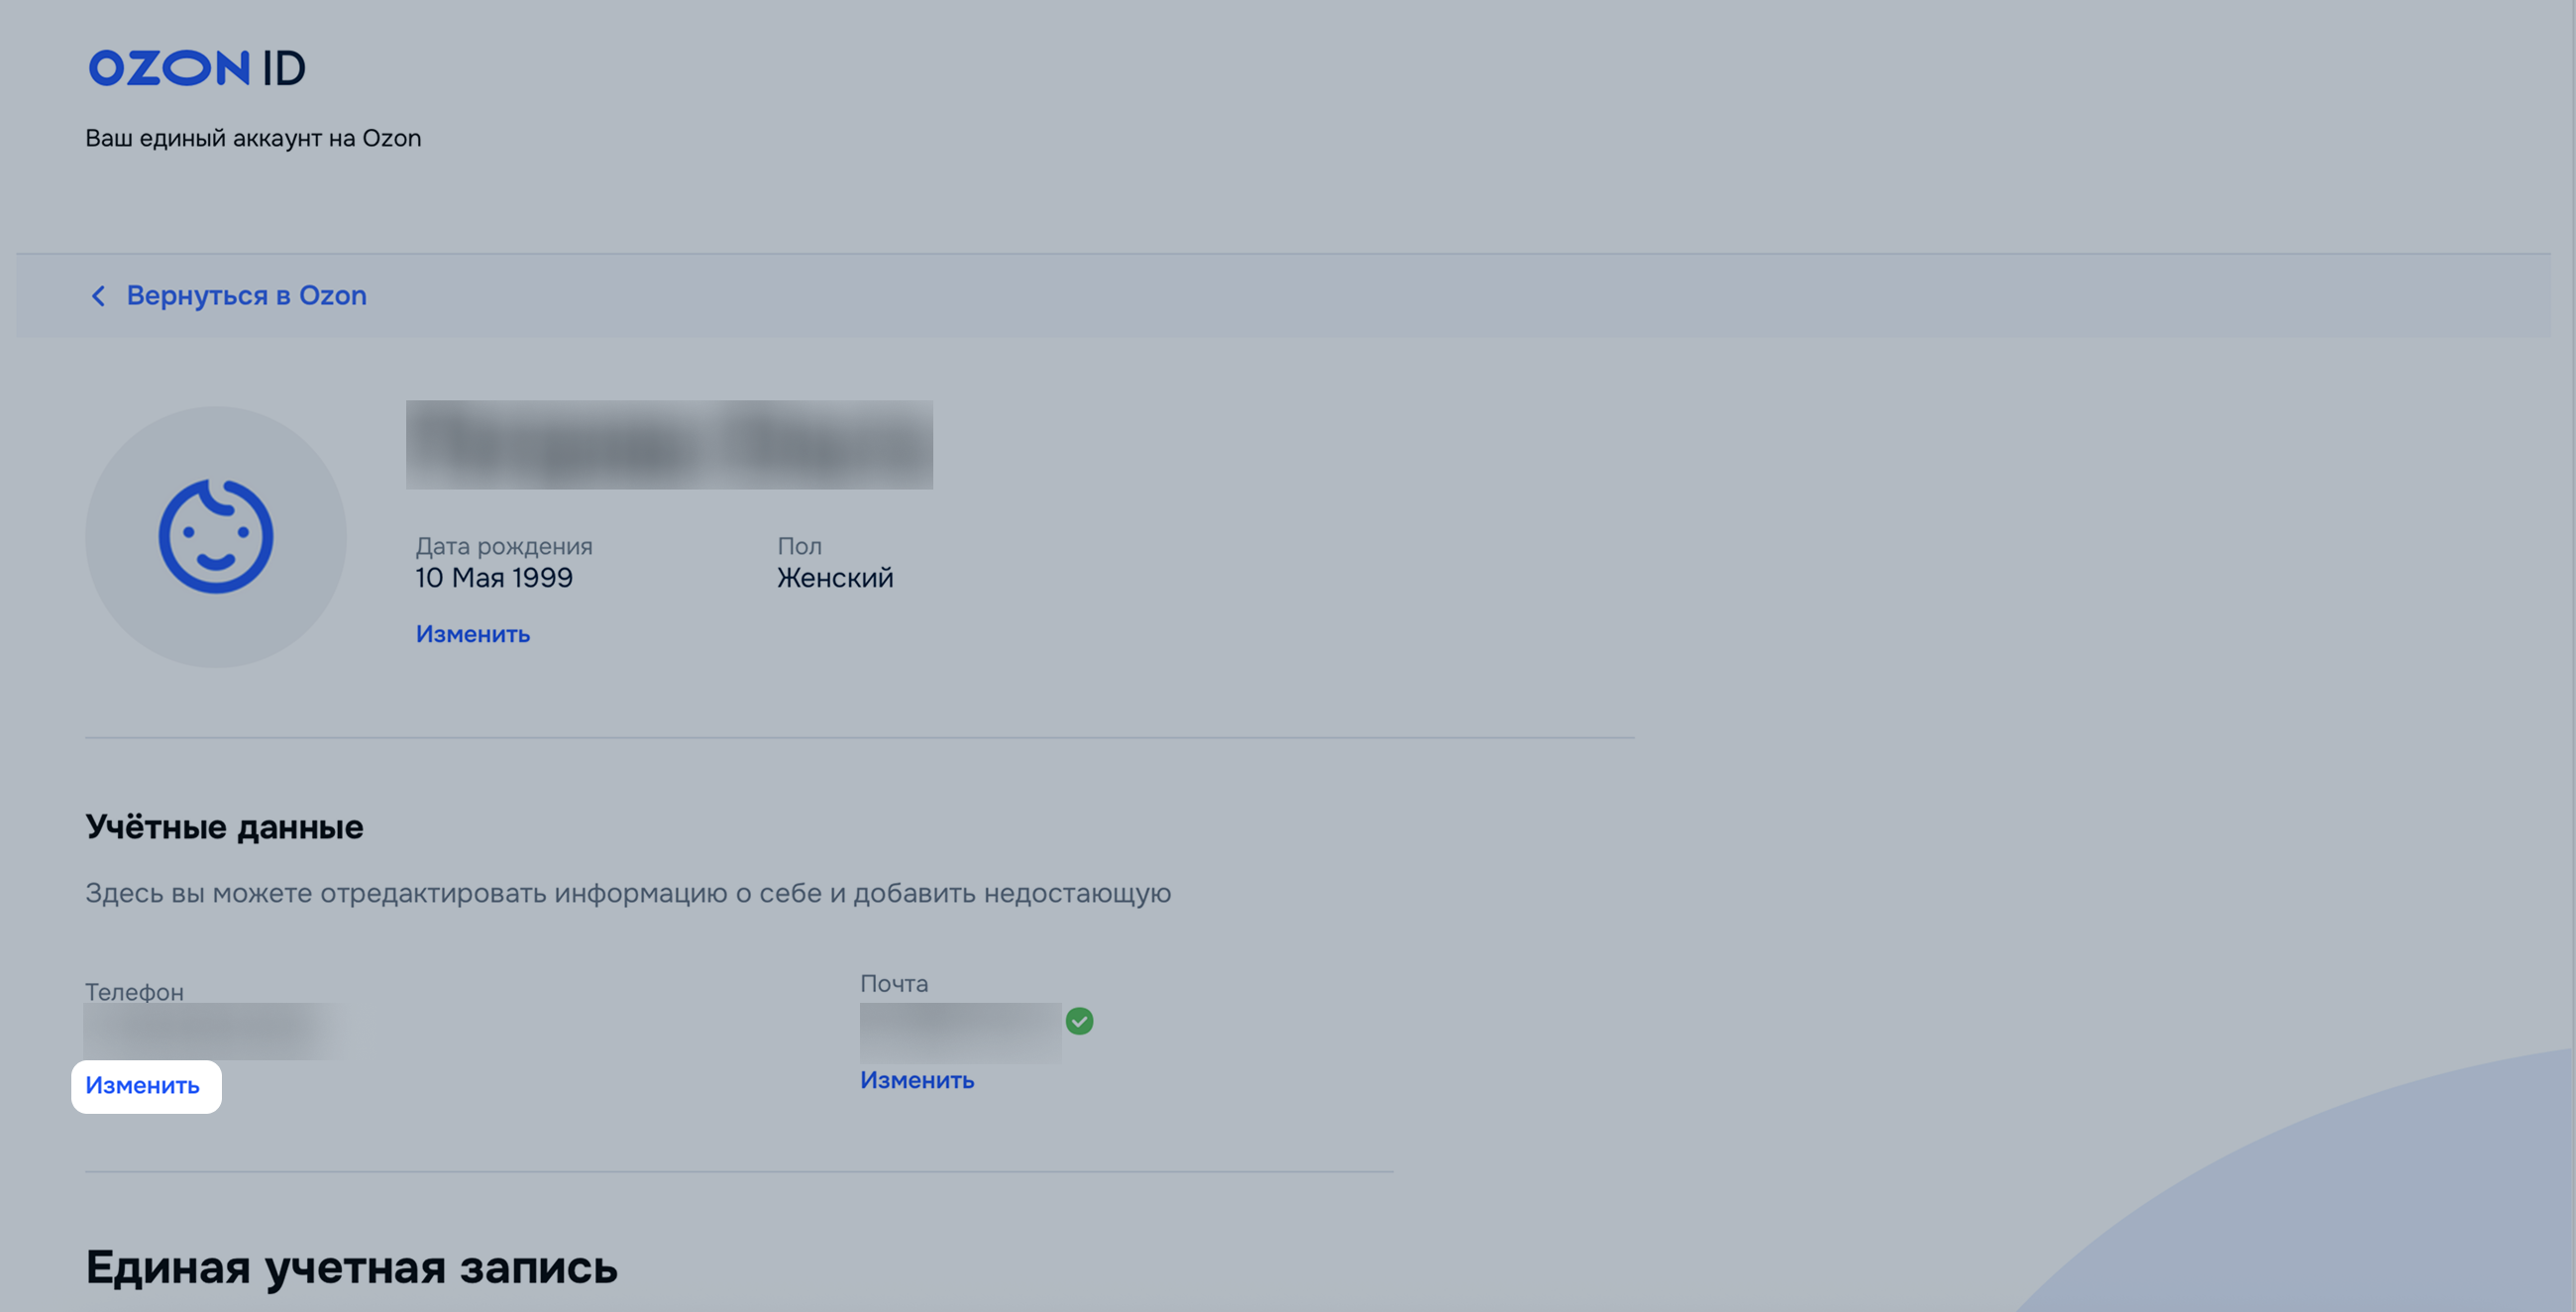Click 'Изменить' under the Почта field
This screenshot has height=1312, width=2576.
pos(916,1080)
